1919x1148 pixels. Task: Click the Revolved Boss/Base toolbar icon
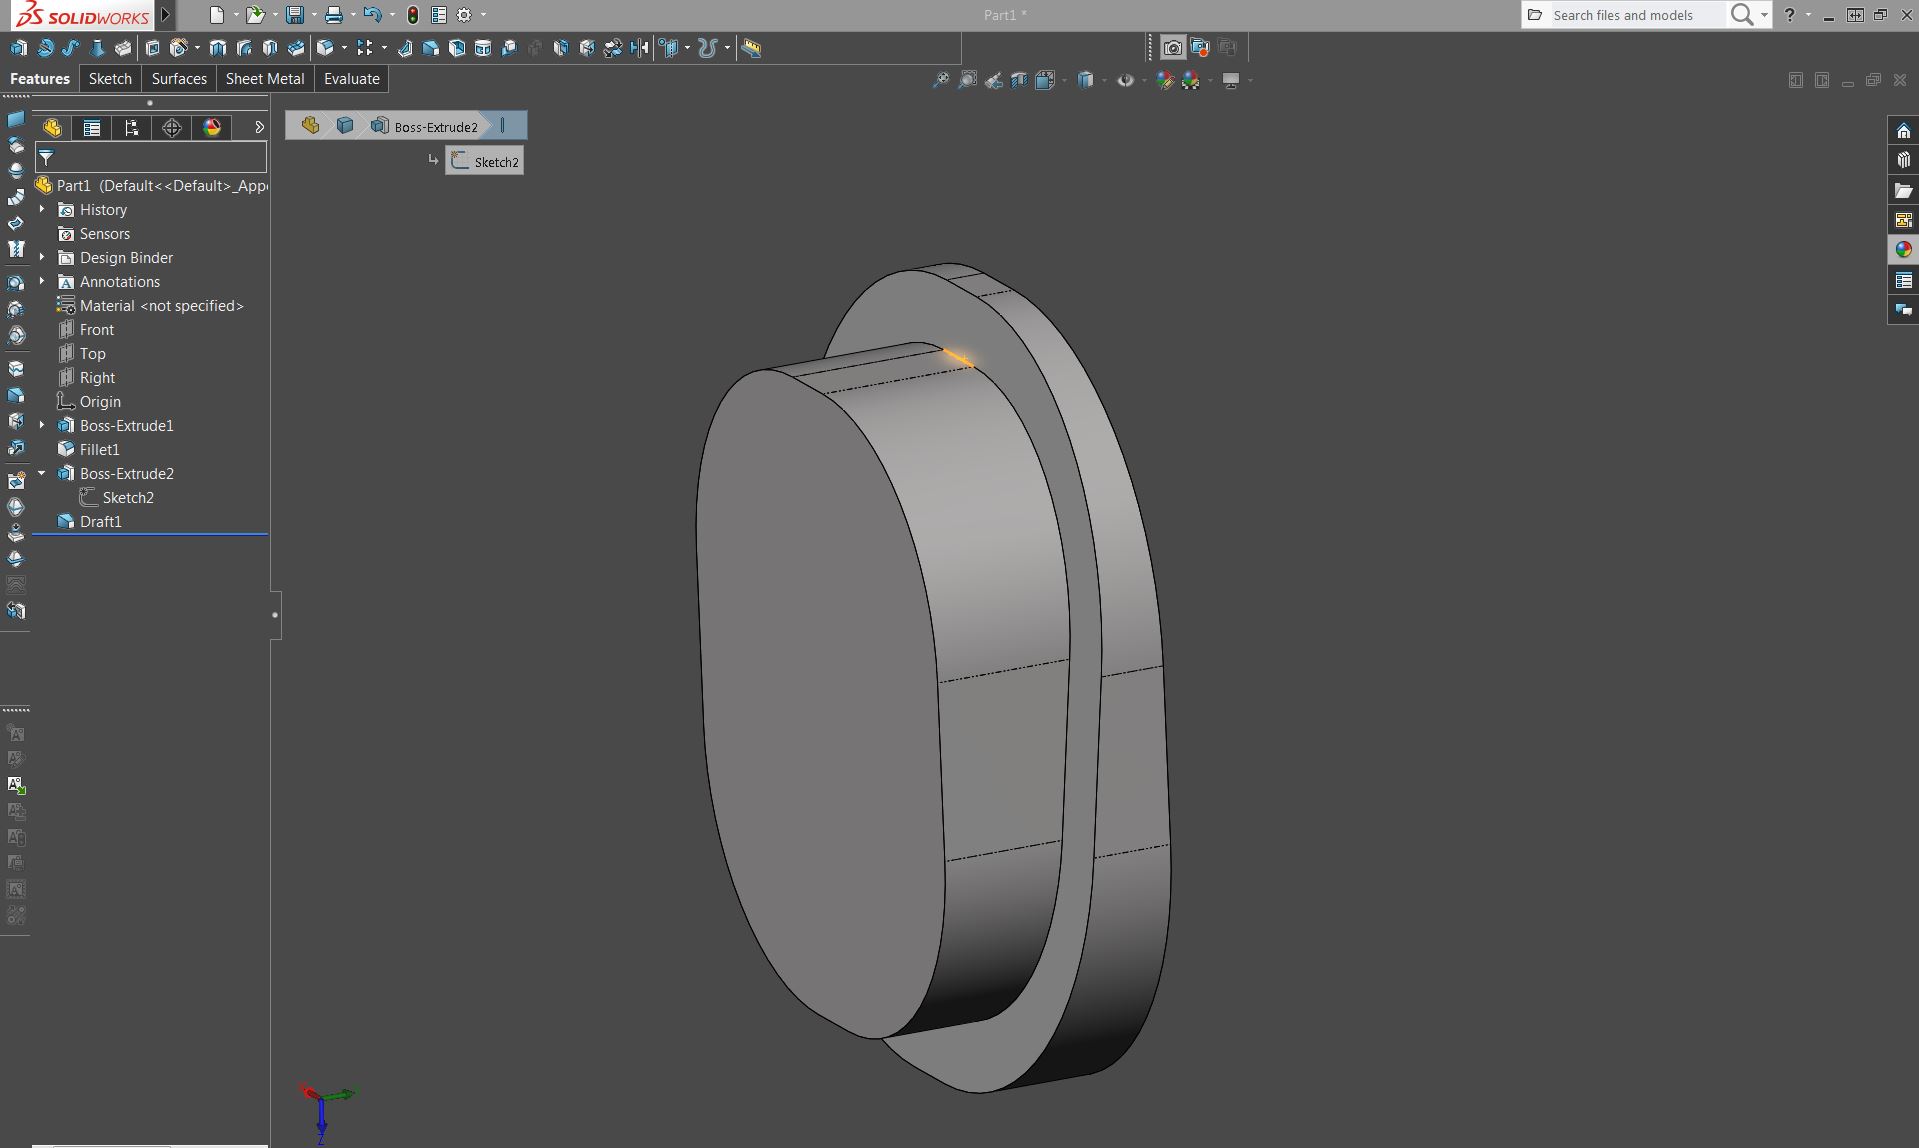pos(45,48)
